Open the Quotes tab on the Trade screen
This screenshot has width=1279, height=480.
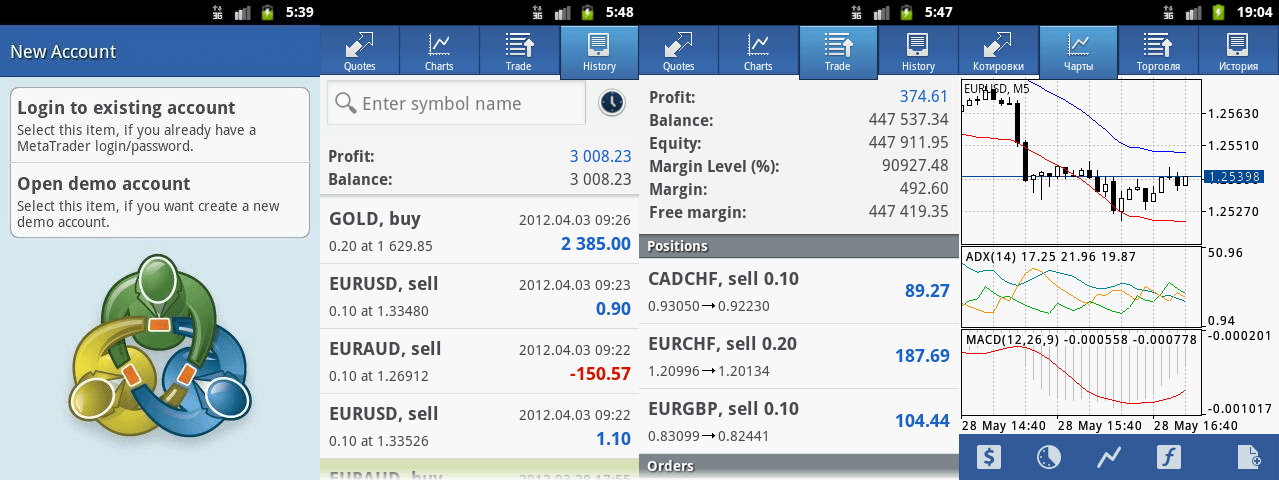click(679, 51)
